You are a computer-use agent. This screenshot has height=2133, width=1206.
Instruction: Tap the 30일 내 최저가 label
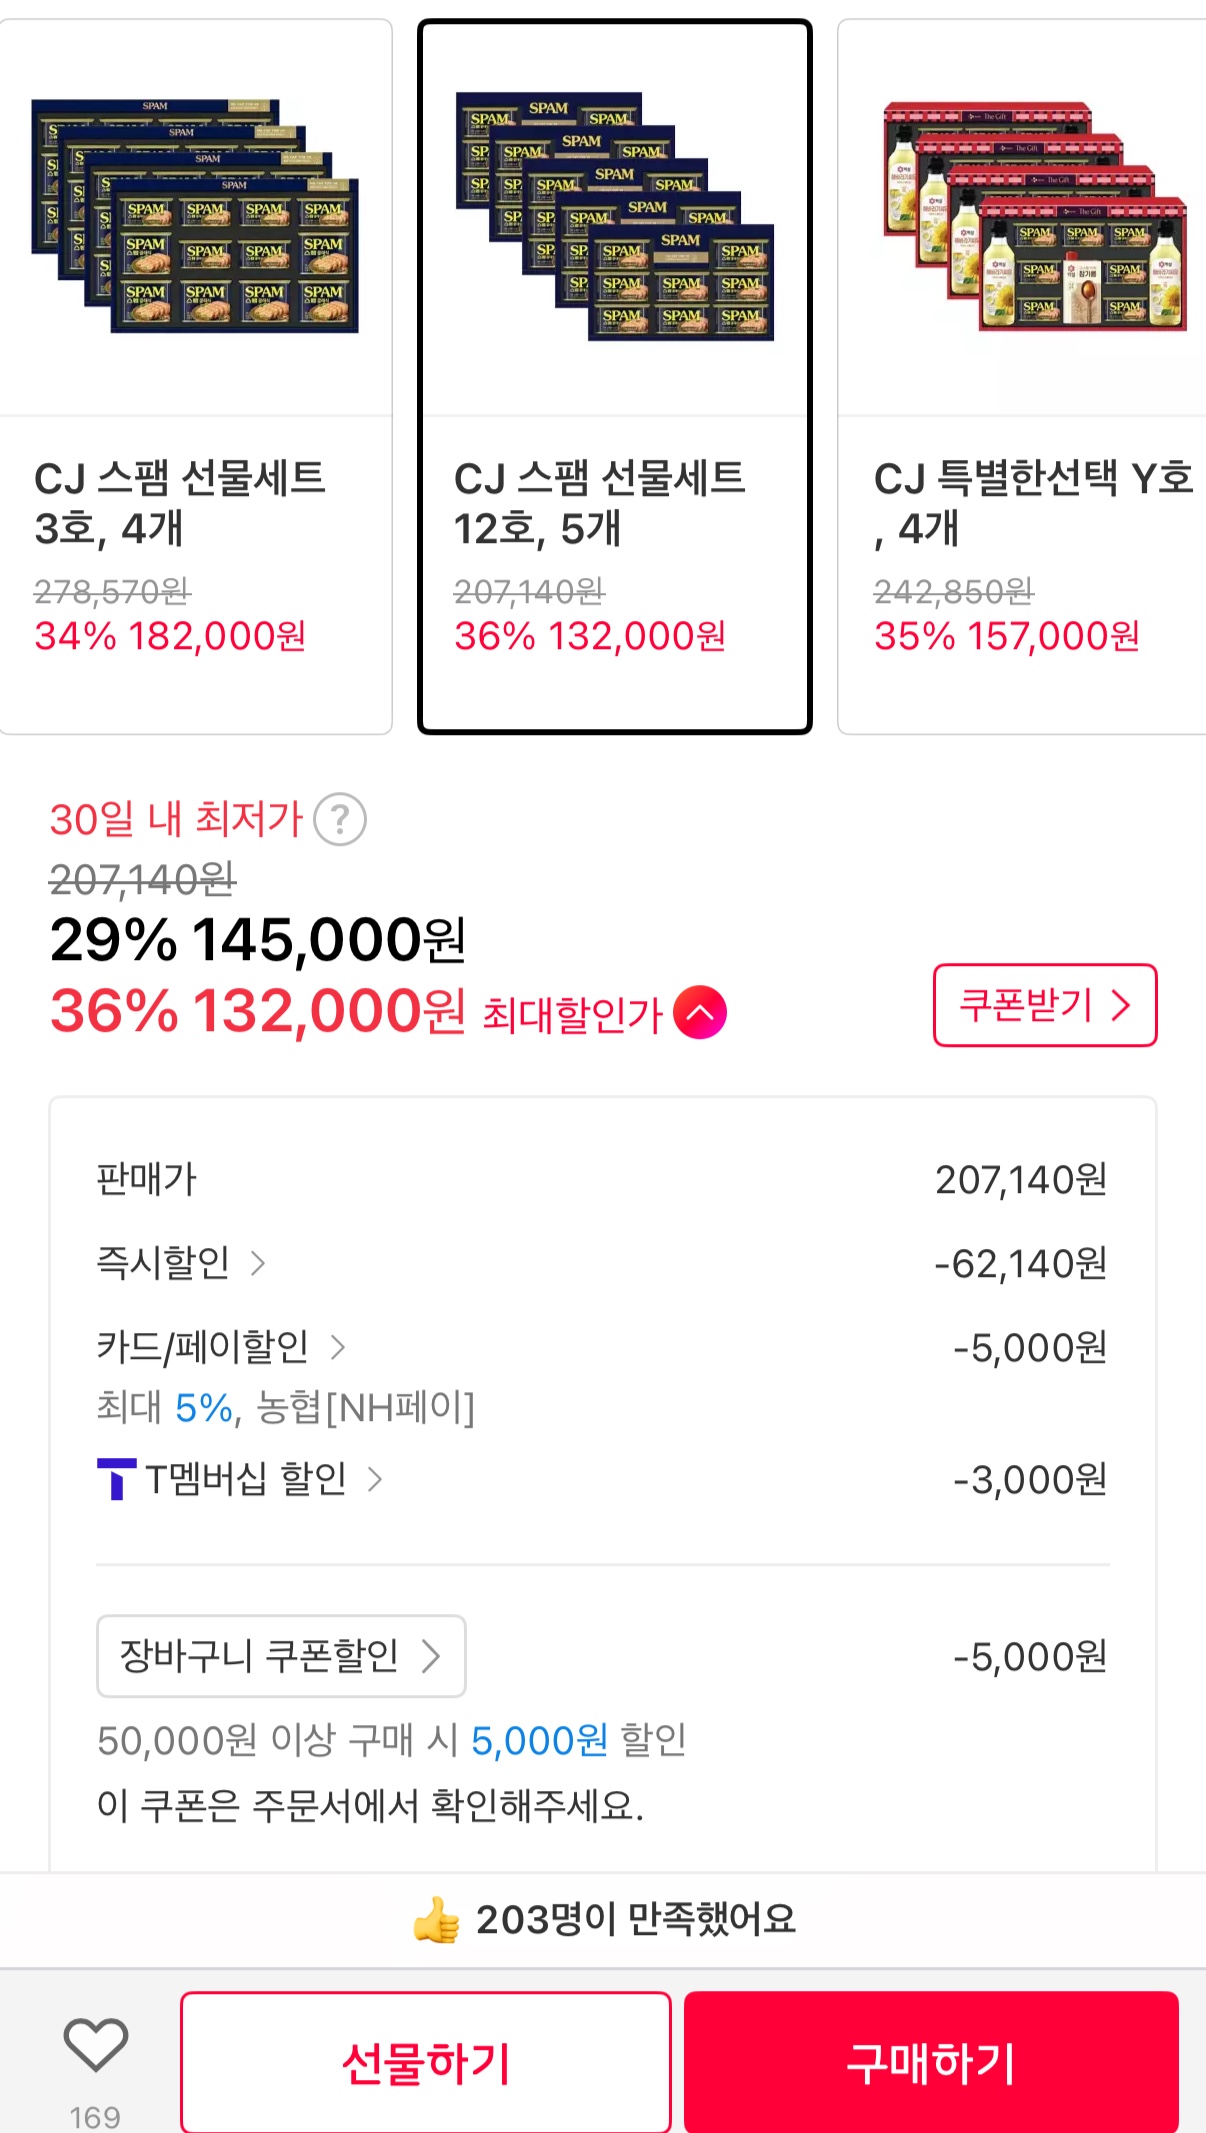click(176, 819)
